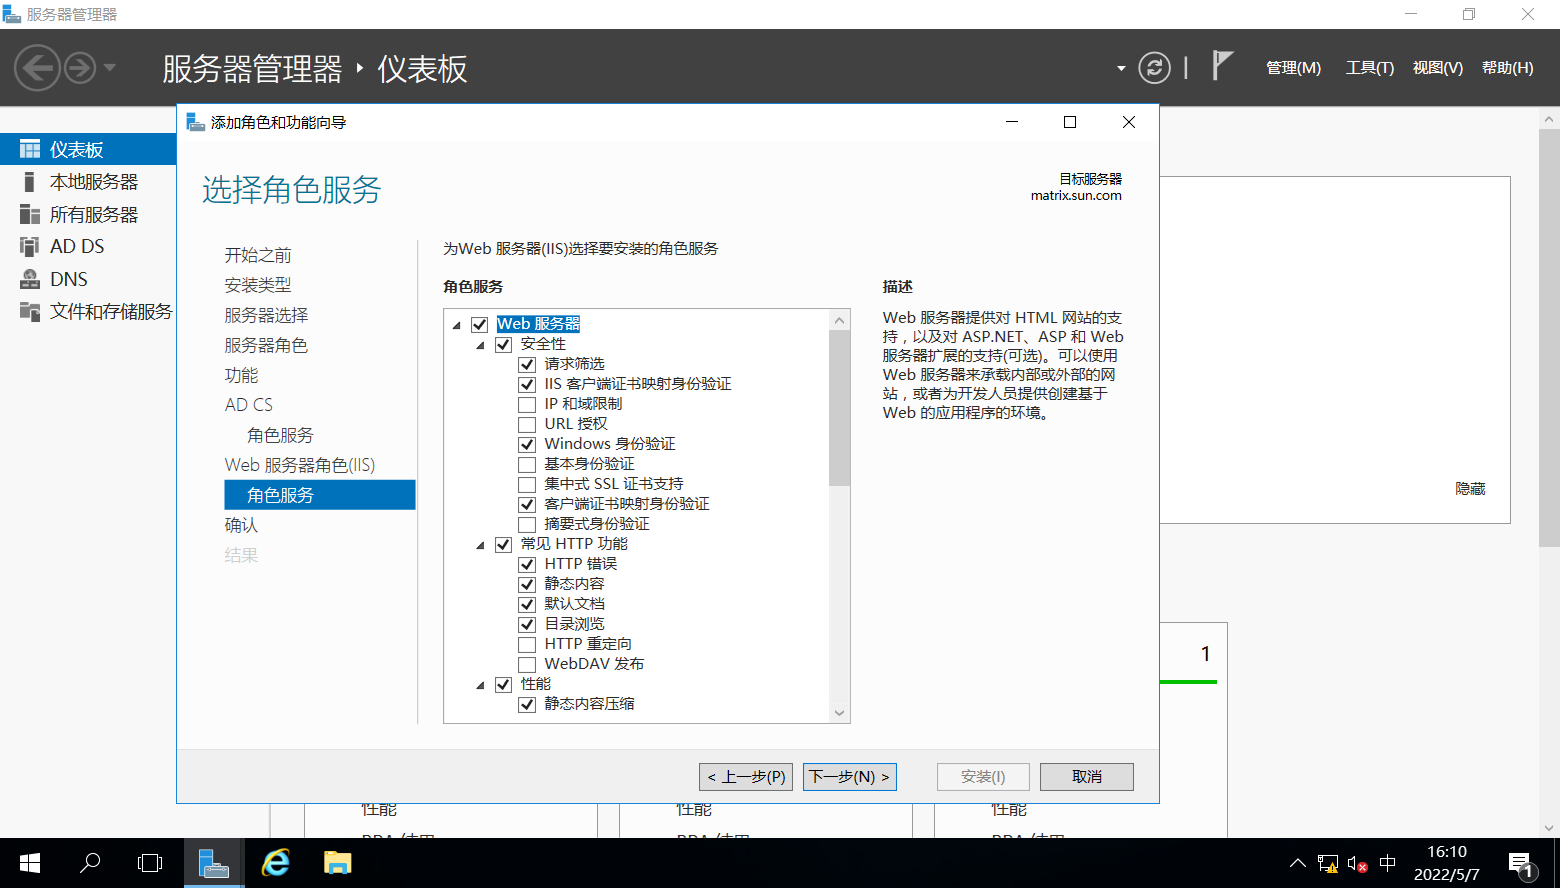Image resolution: width=1560 pixels, height=888 pixels.
Task: Open the notifications flag icon
Action: [1222, 66]
